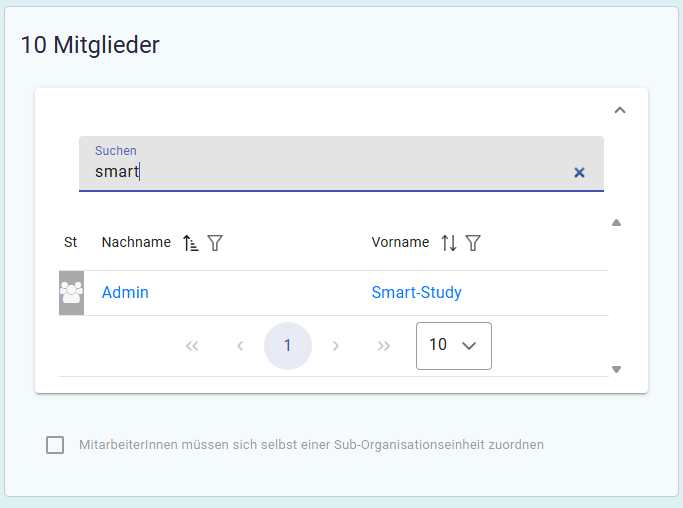Click into the Suchen search field
The image size is (683, 508).
[x=330, y=172]
